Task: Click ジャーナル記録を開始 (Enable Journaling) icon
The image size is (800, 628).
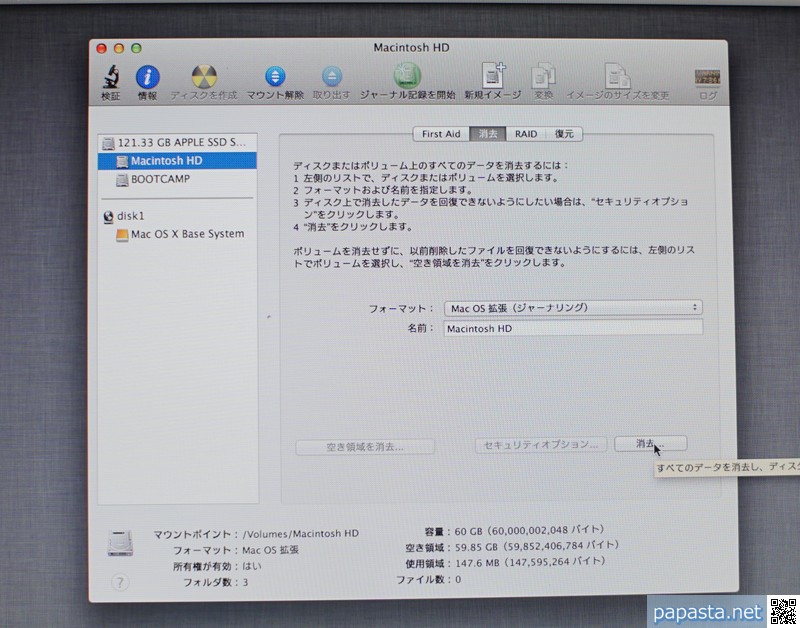Action: [406, 78]
